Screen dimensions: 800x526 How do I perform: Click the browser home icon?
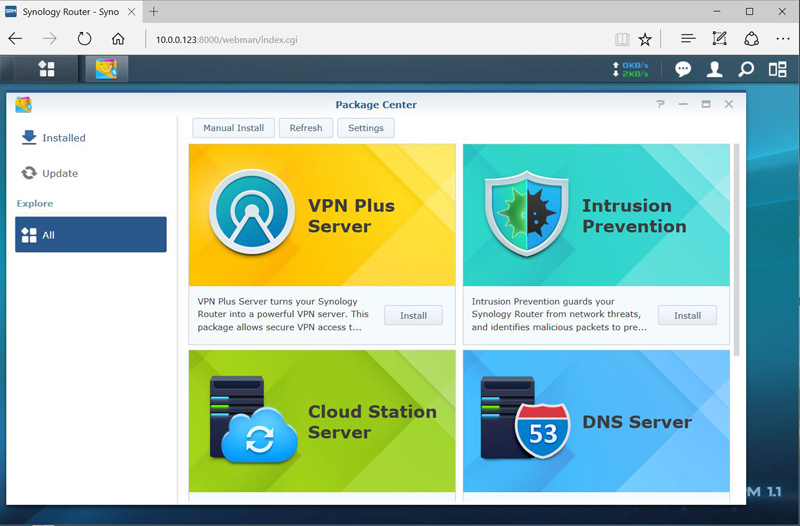(x=118, y=39)
